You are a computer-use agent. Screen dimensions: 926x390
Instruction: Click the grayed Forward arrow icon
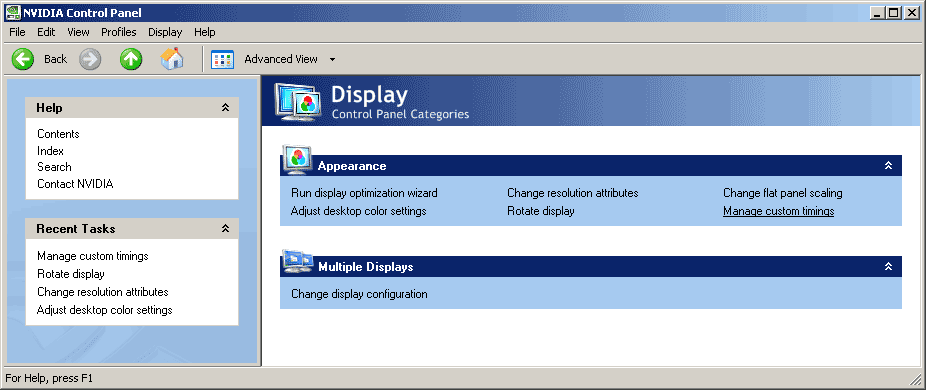90,59
